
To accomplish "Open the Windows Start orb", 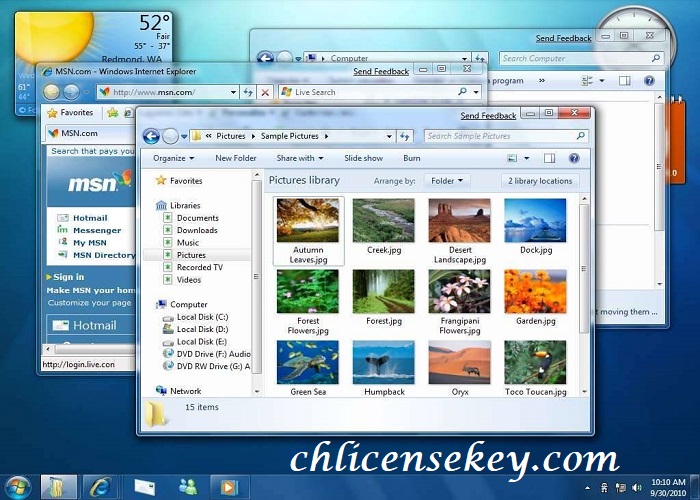I will point(17,487).
